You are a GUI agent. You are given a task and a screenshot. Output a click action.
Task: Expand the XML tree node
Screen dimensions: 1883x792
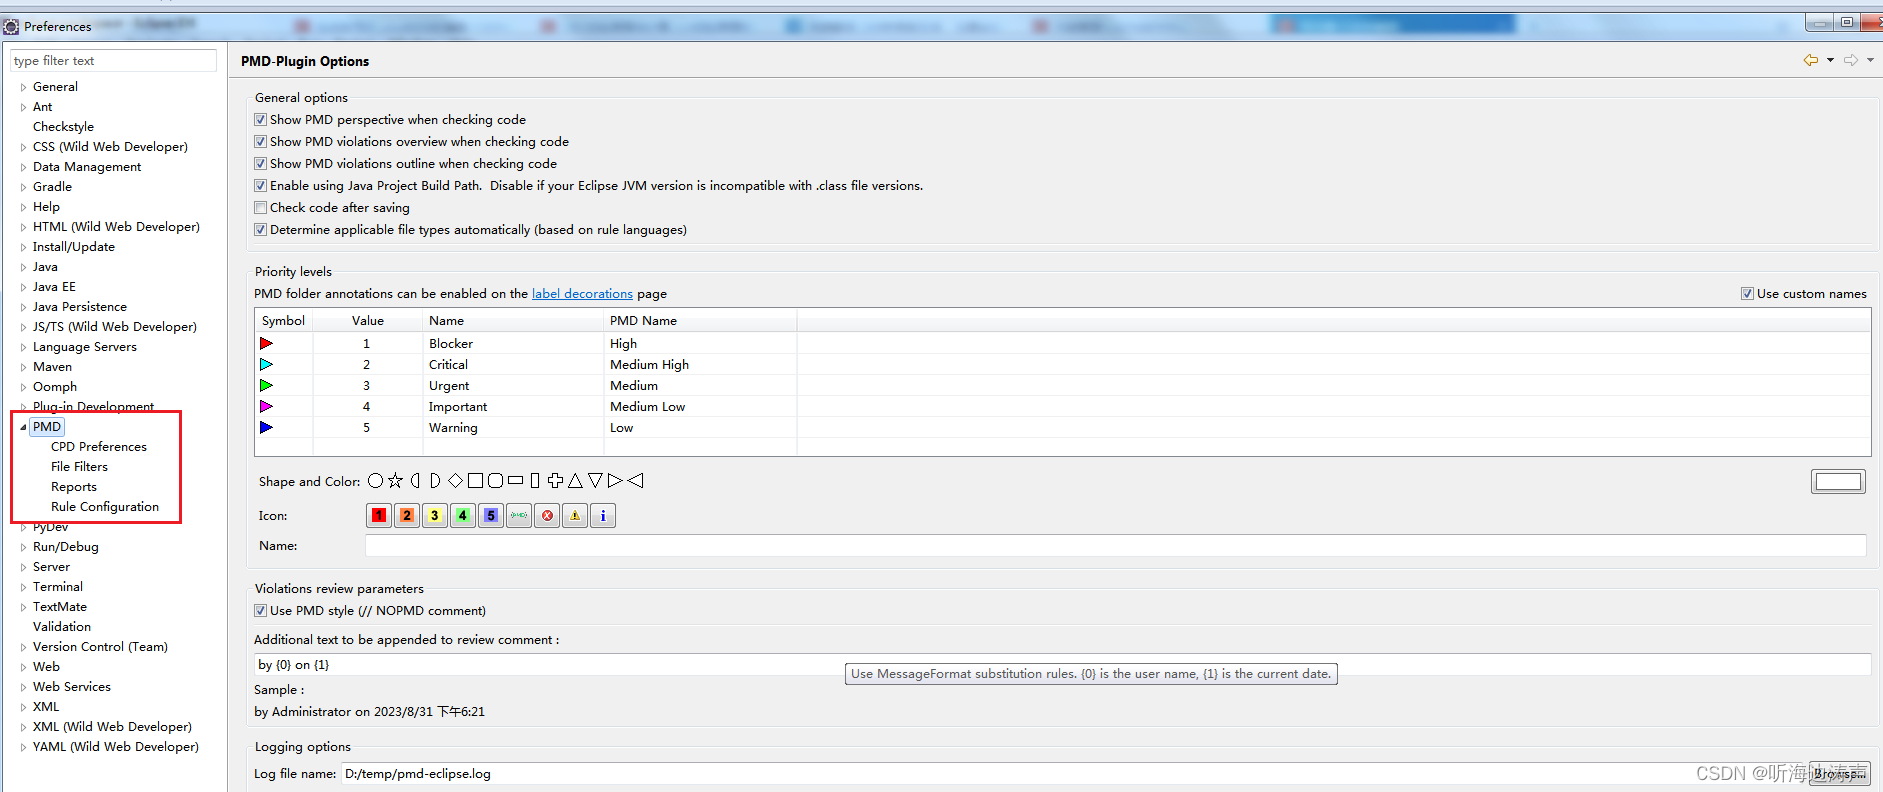tap(23, 707)
